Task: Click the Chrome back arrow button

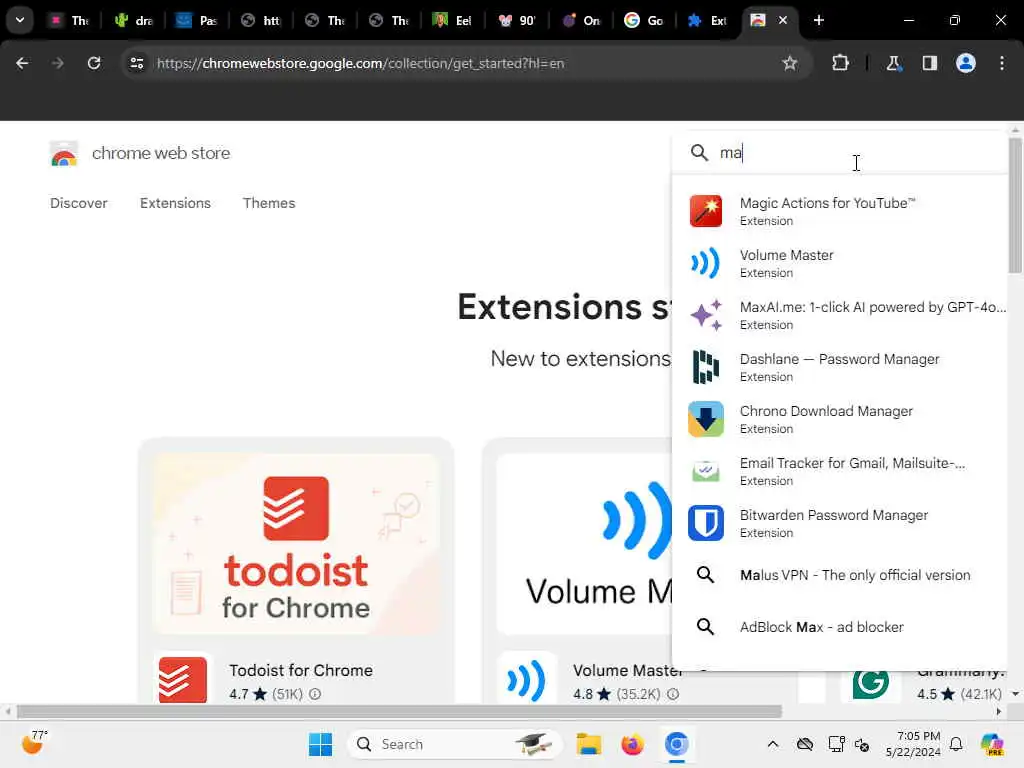Action: pyautogui.click(x=22, y=63)
